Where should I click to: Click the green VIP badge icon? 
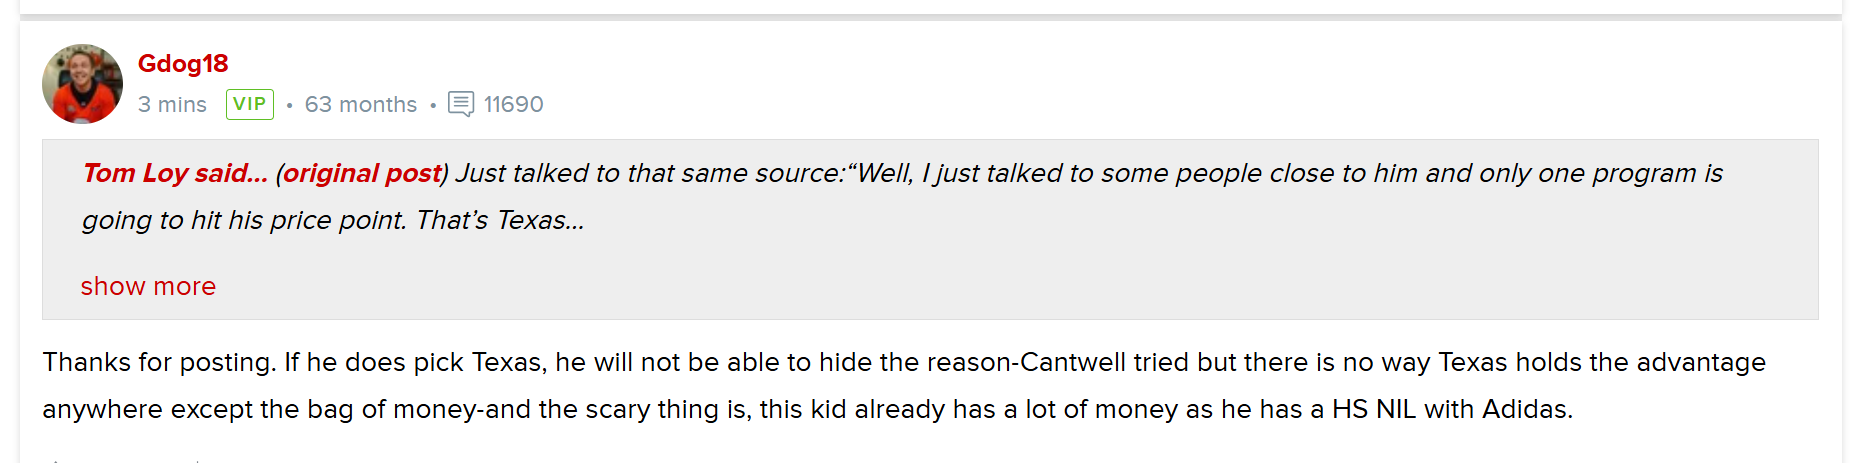click(250, 104)
